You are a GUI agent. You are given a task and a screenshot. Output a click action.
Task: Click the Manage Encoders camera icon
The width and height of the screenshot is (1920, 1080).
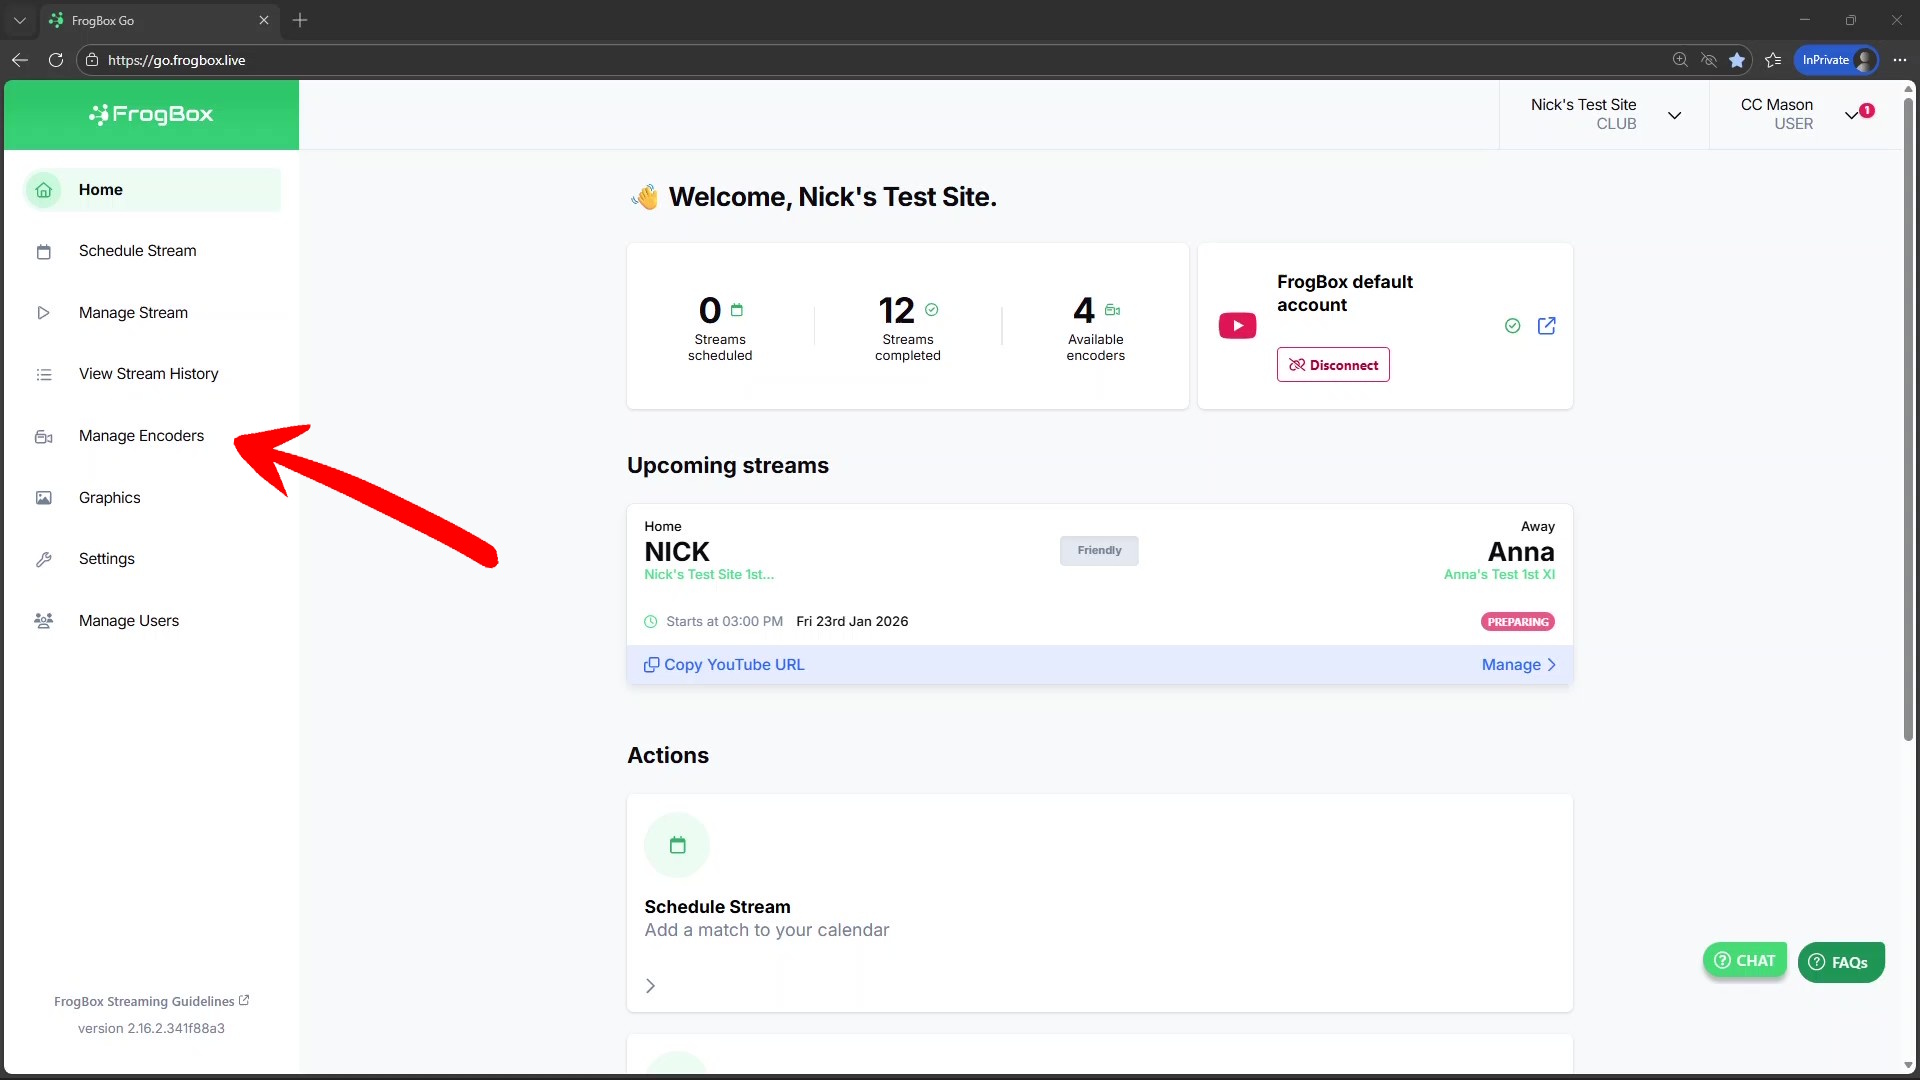point(44,437)
